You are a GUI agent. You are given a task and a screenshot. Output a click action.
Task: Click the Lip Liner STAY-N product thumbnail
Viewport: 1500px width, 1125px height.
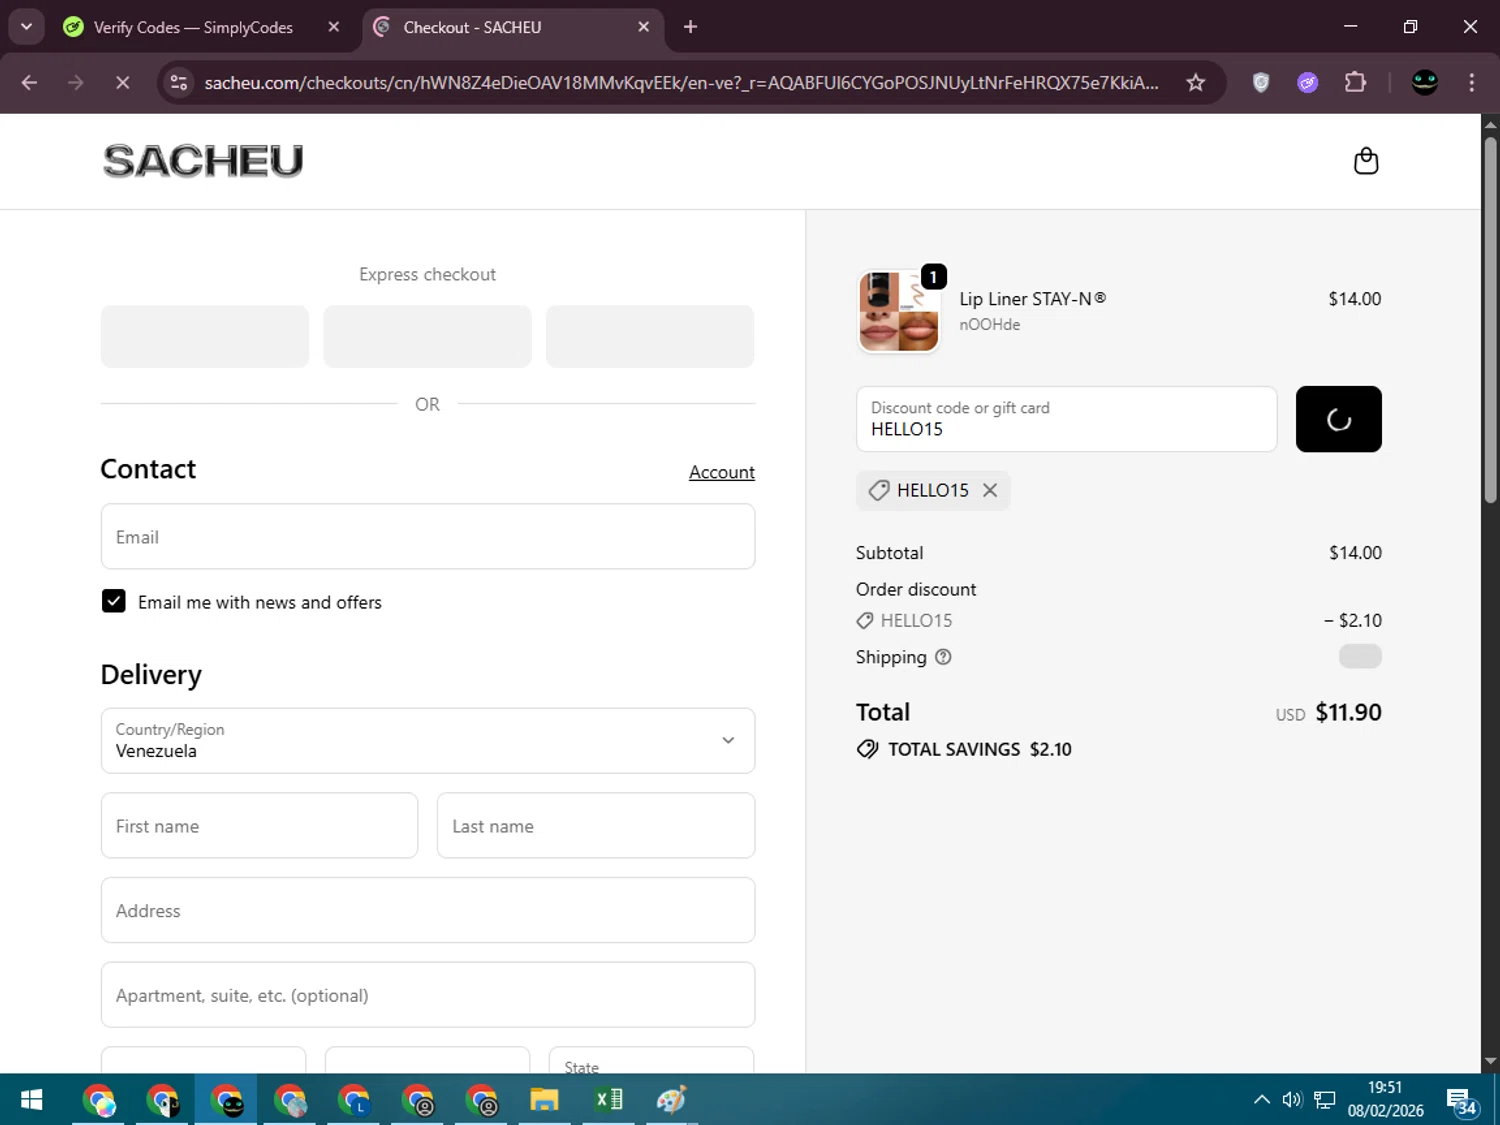(898, 311)
